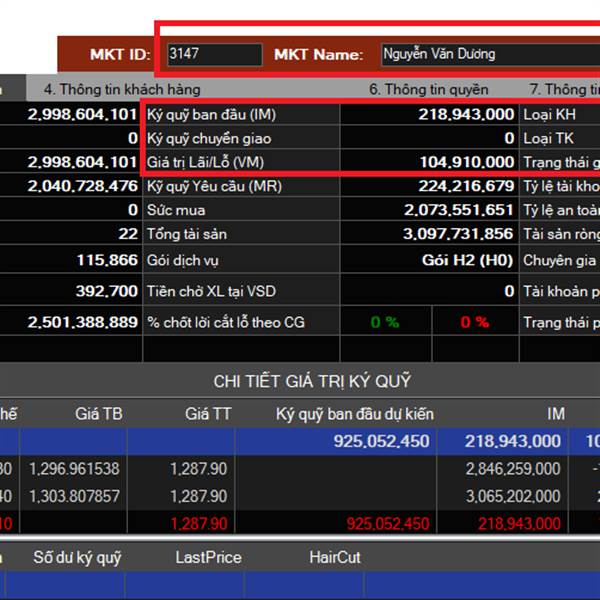This screenshot has height=600, width=600.
Task: Select the row with Giá TB 1,296.961538
Action: pos(74,468)
